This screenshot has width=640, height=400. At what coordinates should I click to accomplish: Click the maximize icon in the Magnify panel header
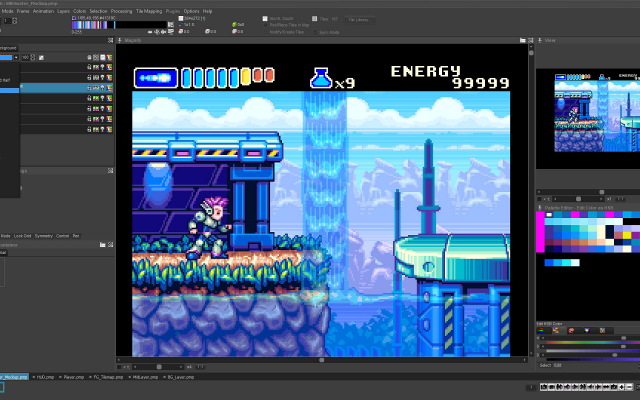pyautogui.click(x=531, y=40)
